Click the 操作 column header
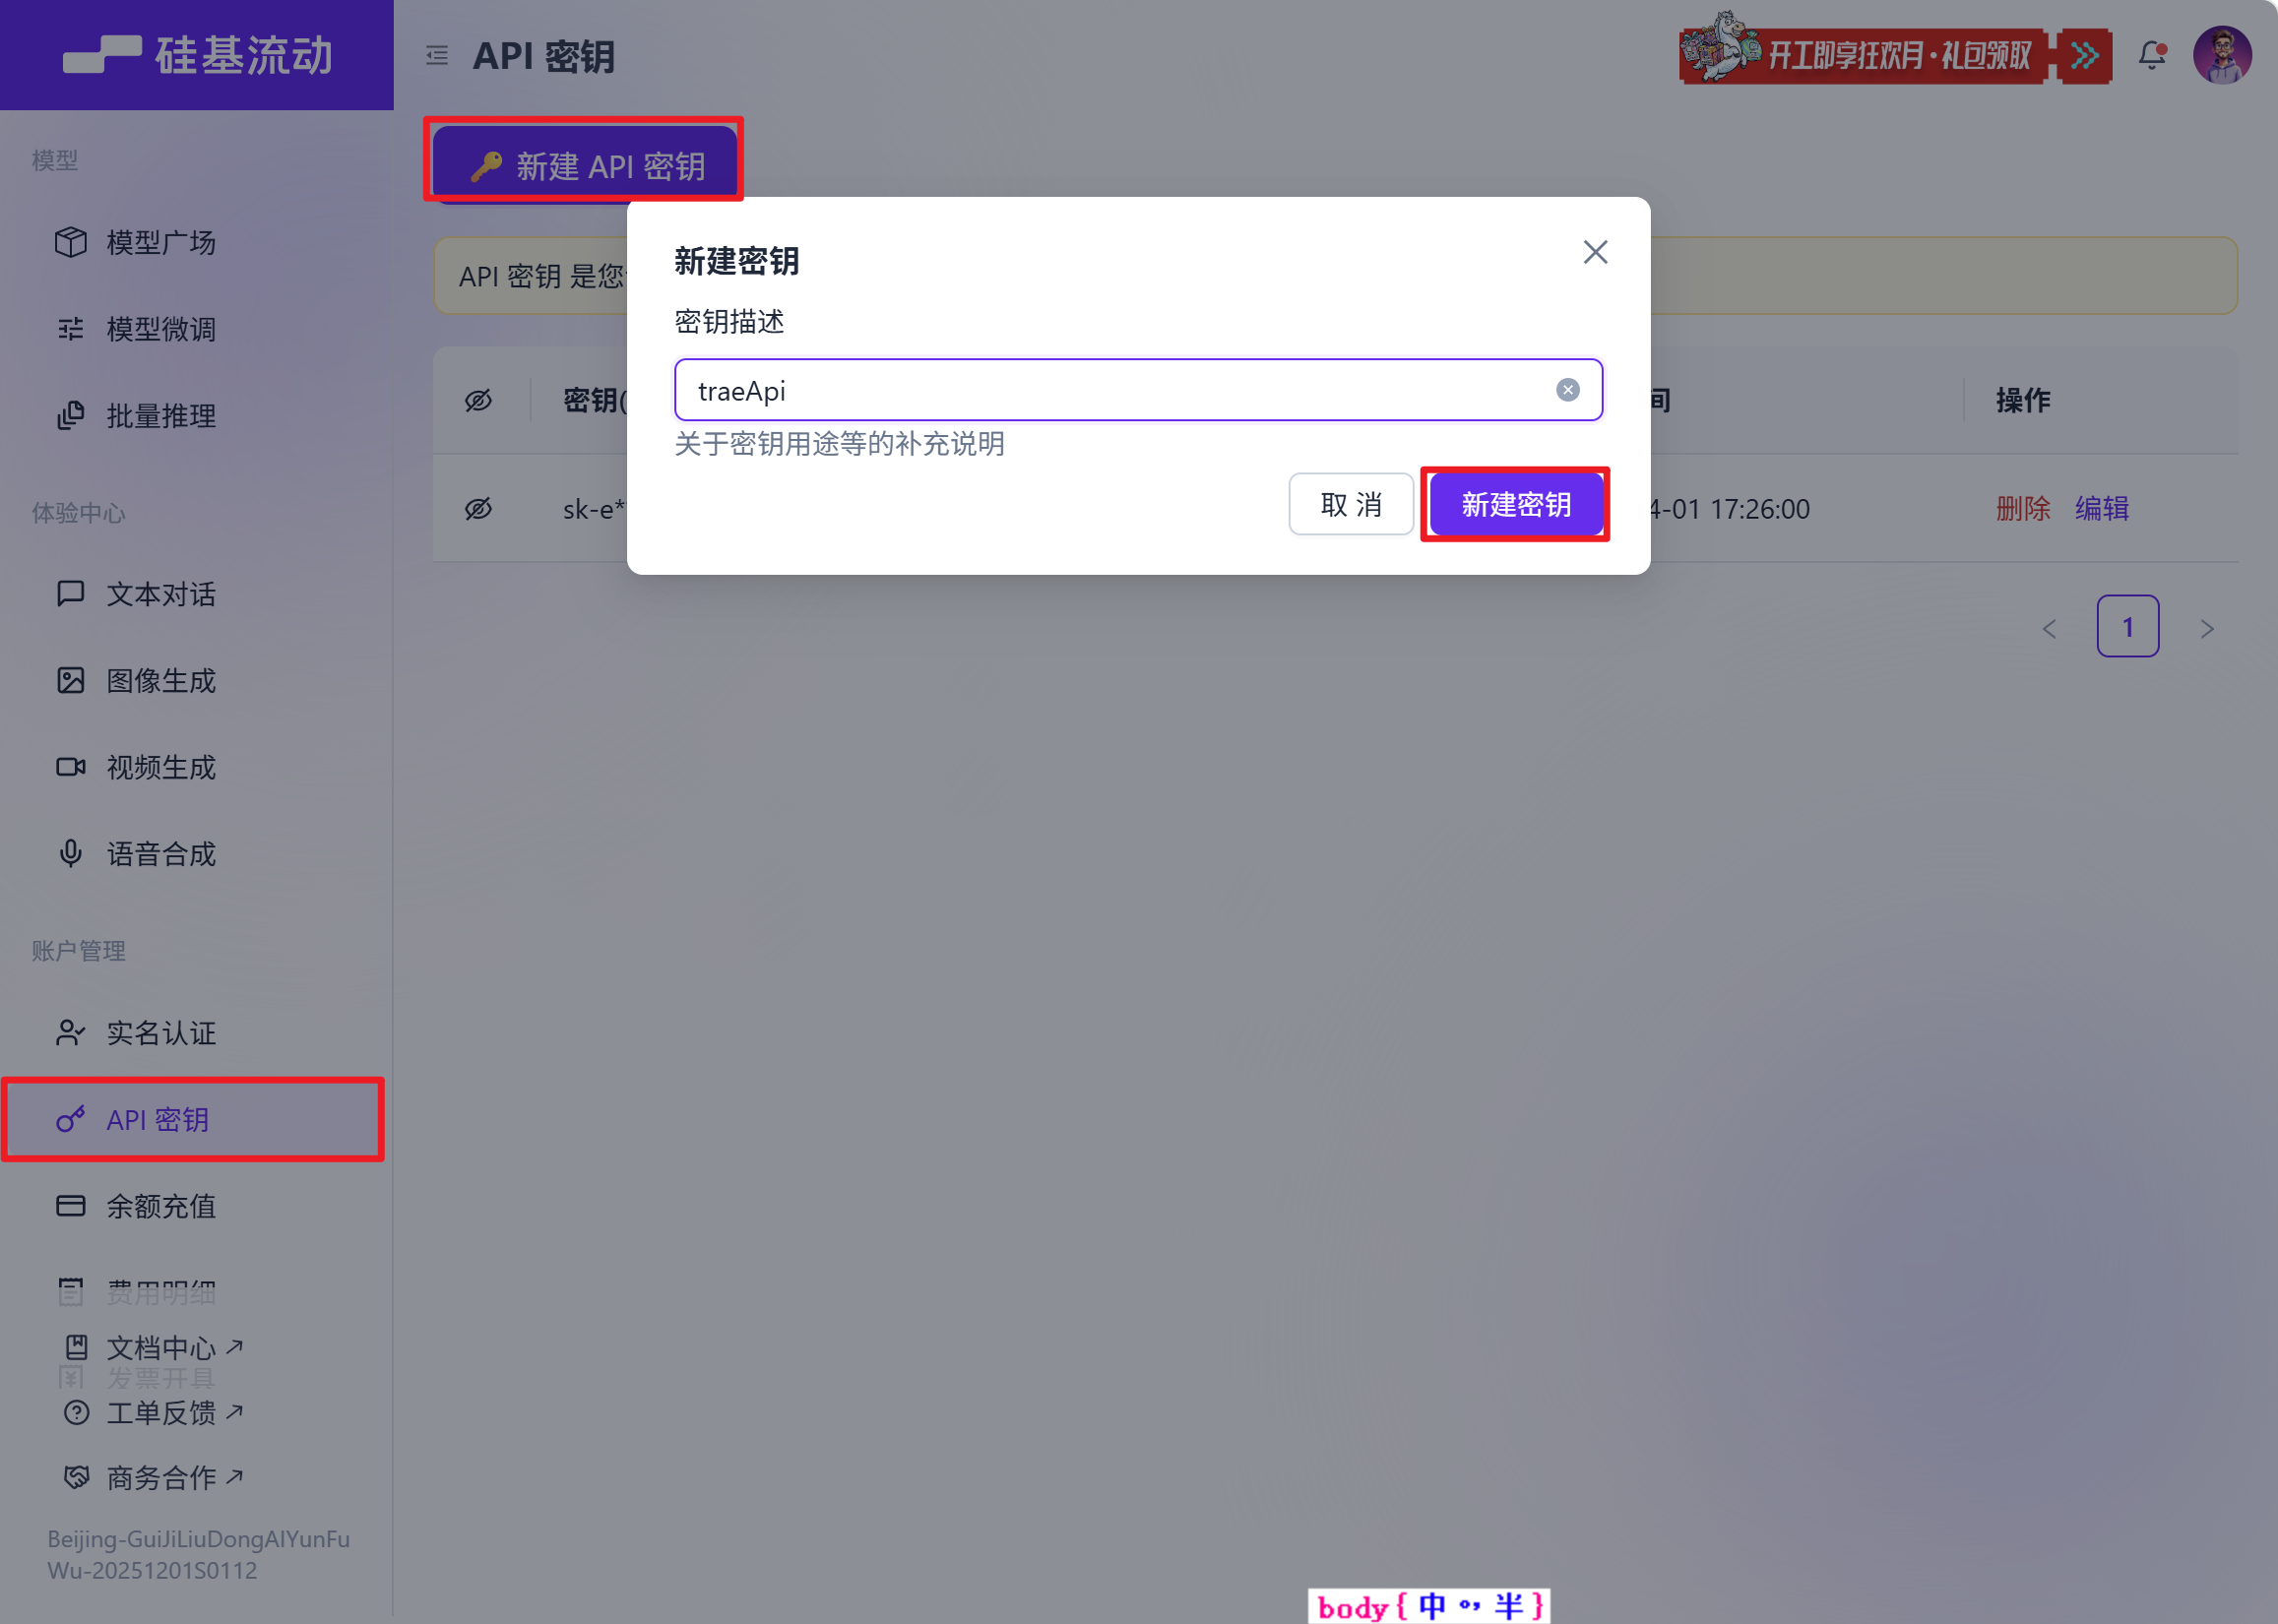Image resolution: width=2278 pixels, height=1624 pixels. pos(2022,401)
